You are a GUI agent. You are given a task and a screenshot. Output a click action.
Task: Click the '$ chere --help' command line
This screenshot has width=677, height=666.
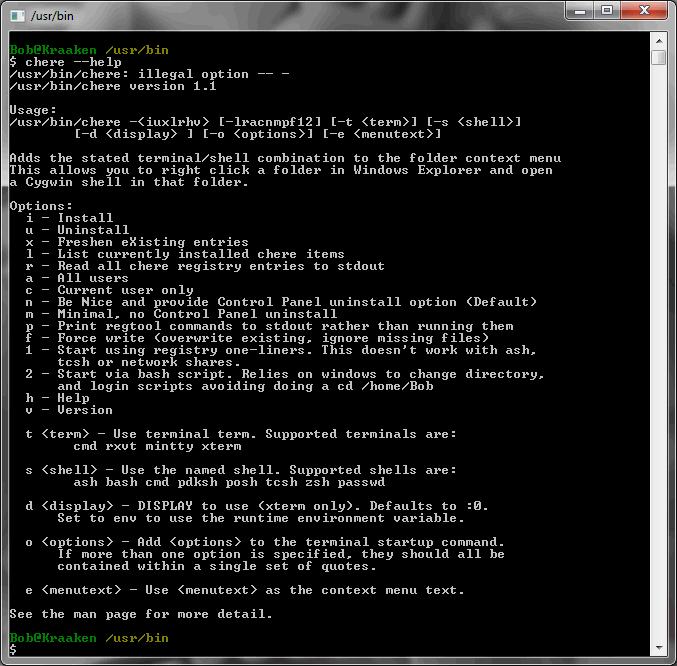(x=66, y=62)
